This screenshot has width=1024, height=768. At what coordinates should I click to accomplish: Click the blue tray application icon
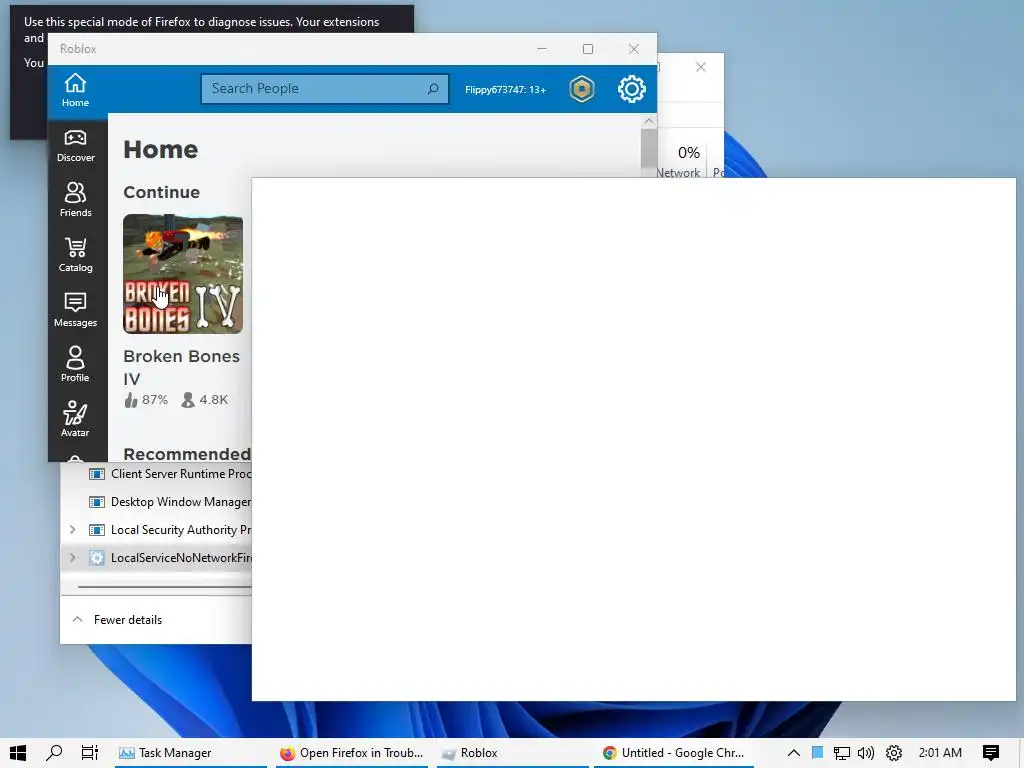point(817,753)
